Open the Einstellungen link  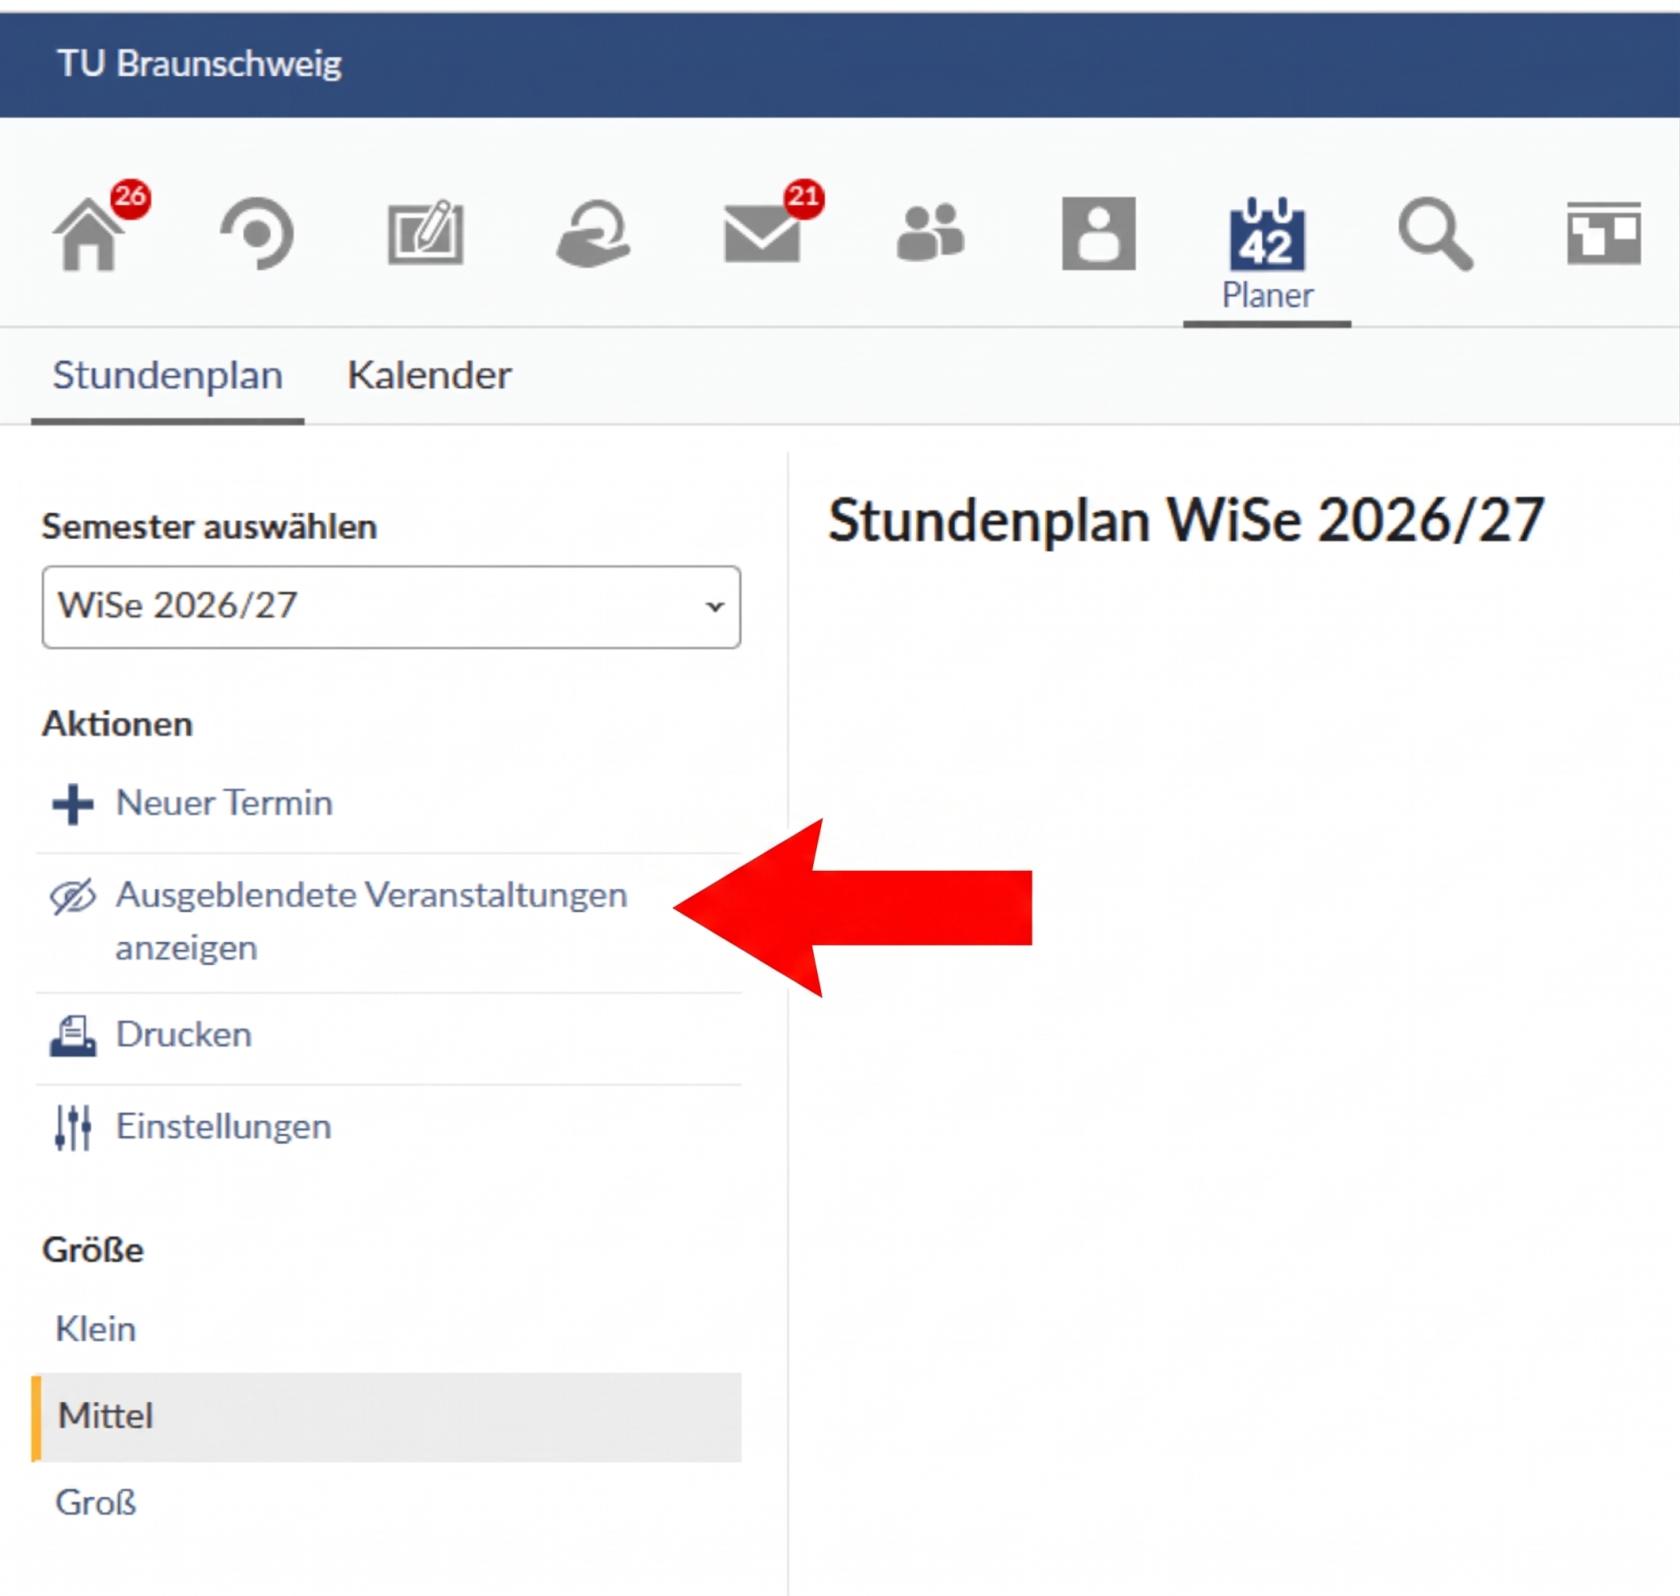pos(223,1127)
